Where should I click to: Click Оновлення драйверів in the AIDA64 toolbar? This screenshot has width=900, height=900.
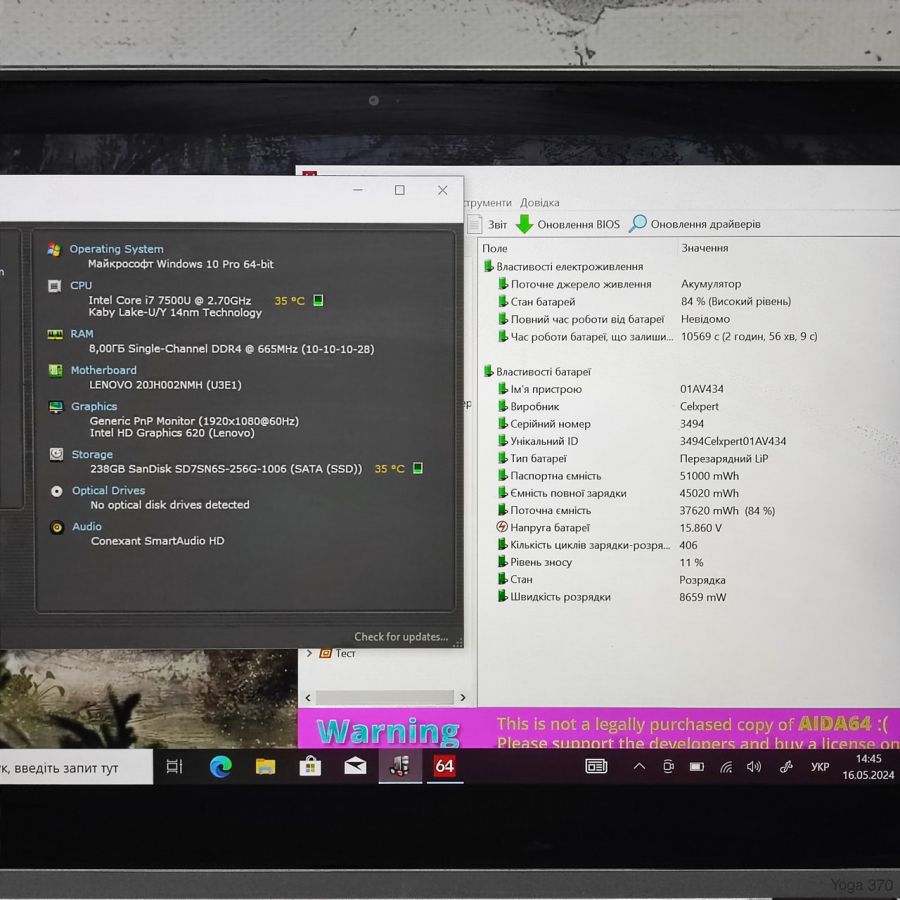(695, 224)
